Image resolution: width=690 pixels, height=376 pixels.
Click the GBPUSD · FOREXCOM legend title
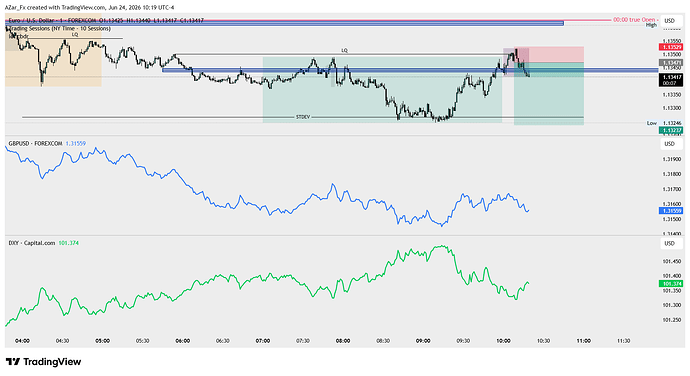[x=36, y=144]
